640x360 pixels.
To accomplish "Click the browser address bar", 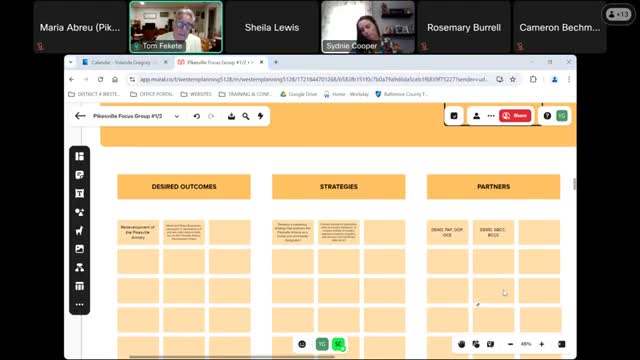I will (x=313, y=79).
